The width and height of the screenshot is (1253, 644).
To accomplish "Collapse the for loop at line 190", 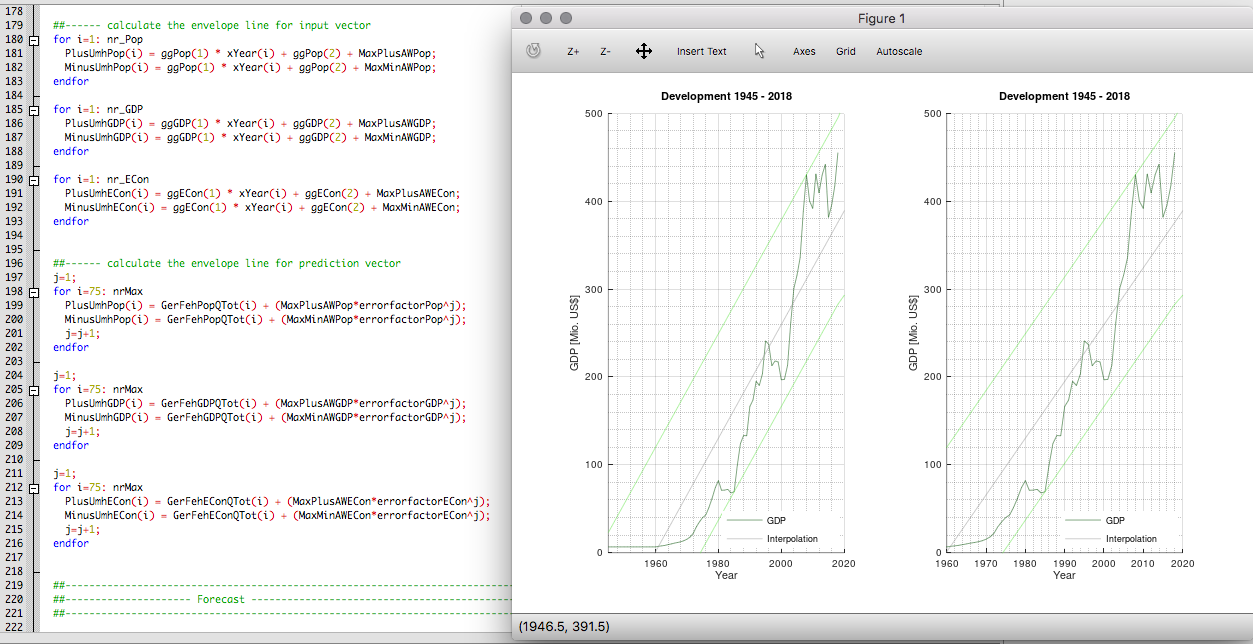I will click(x=34, y=180).
